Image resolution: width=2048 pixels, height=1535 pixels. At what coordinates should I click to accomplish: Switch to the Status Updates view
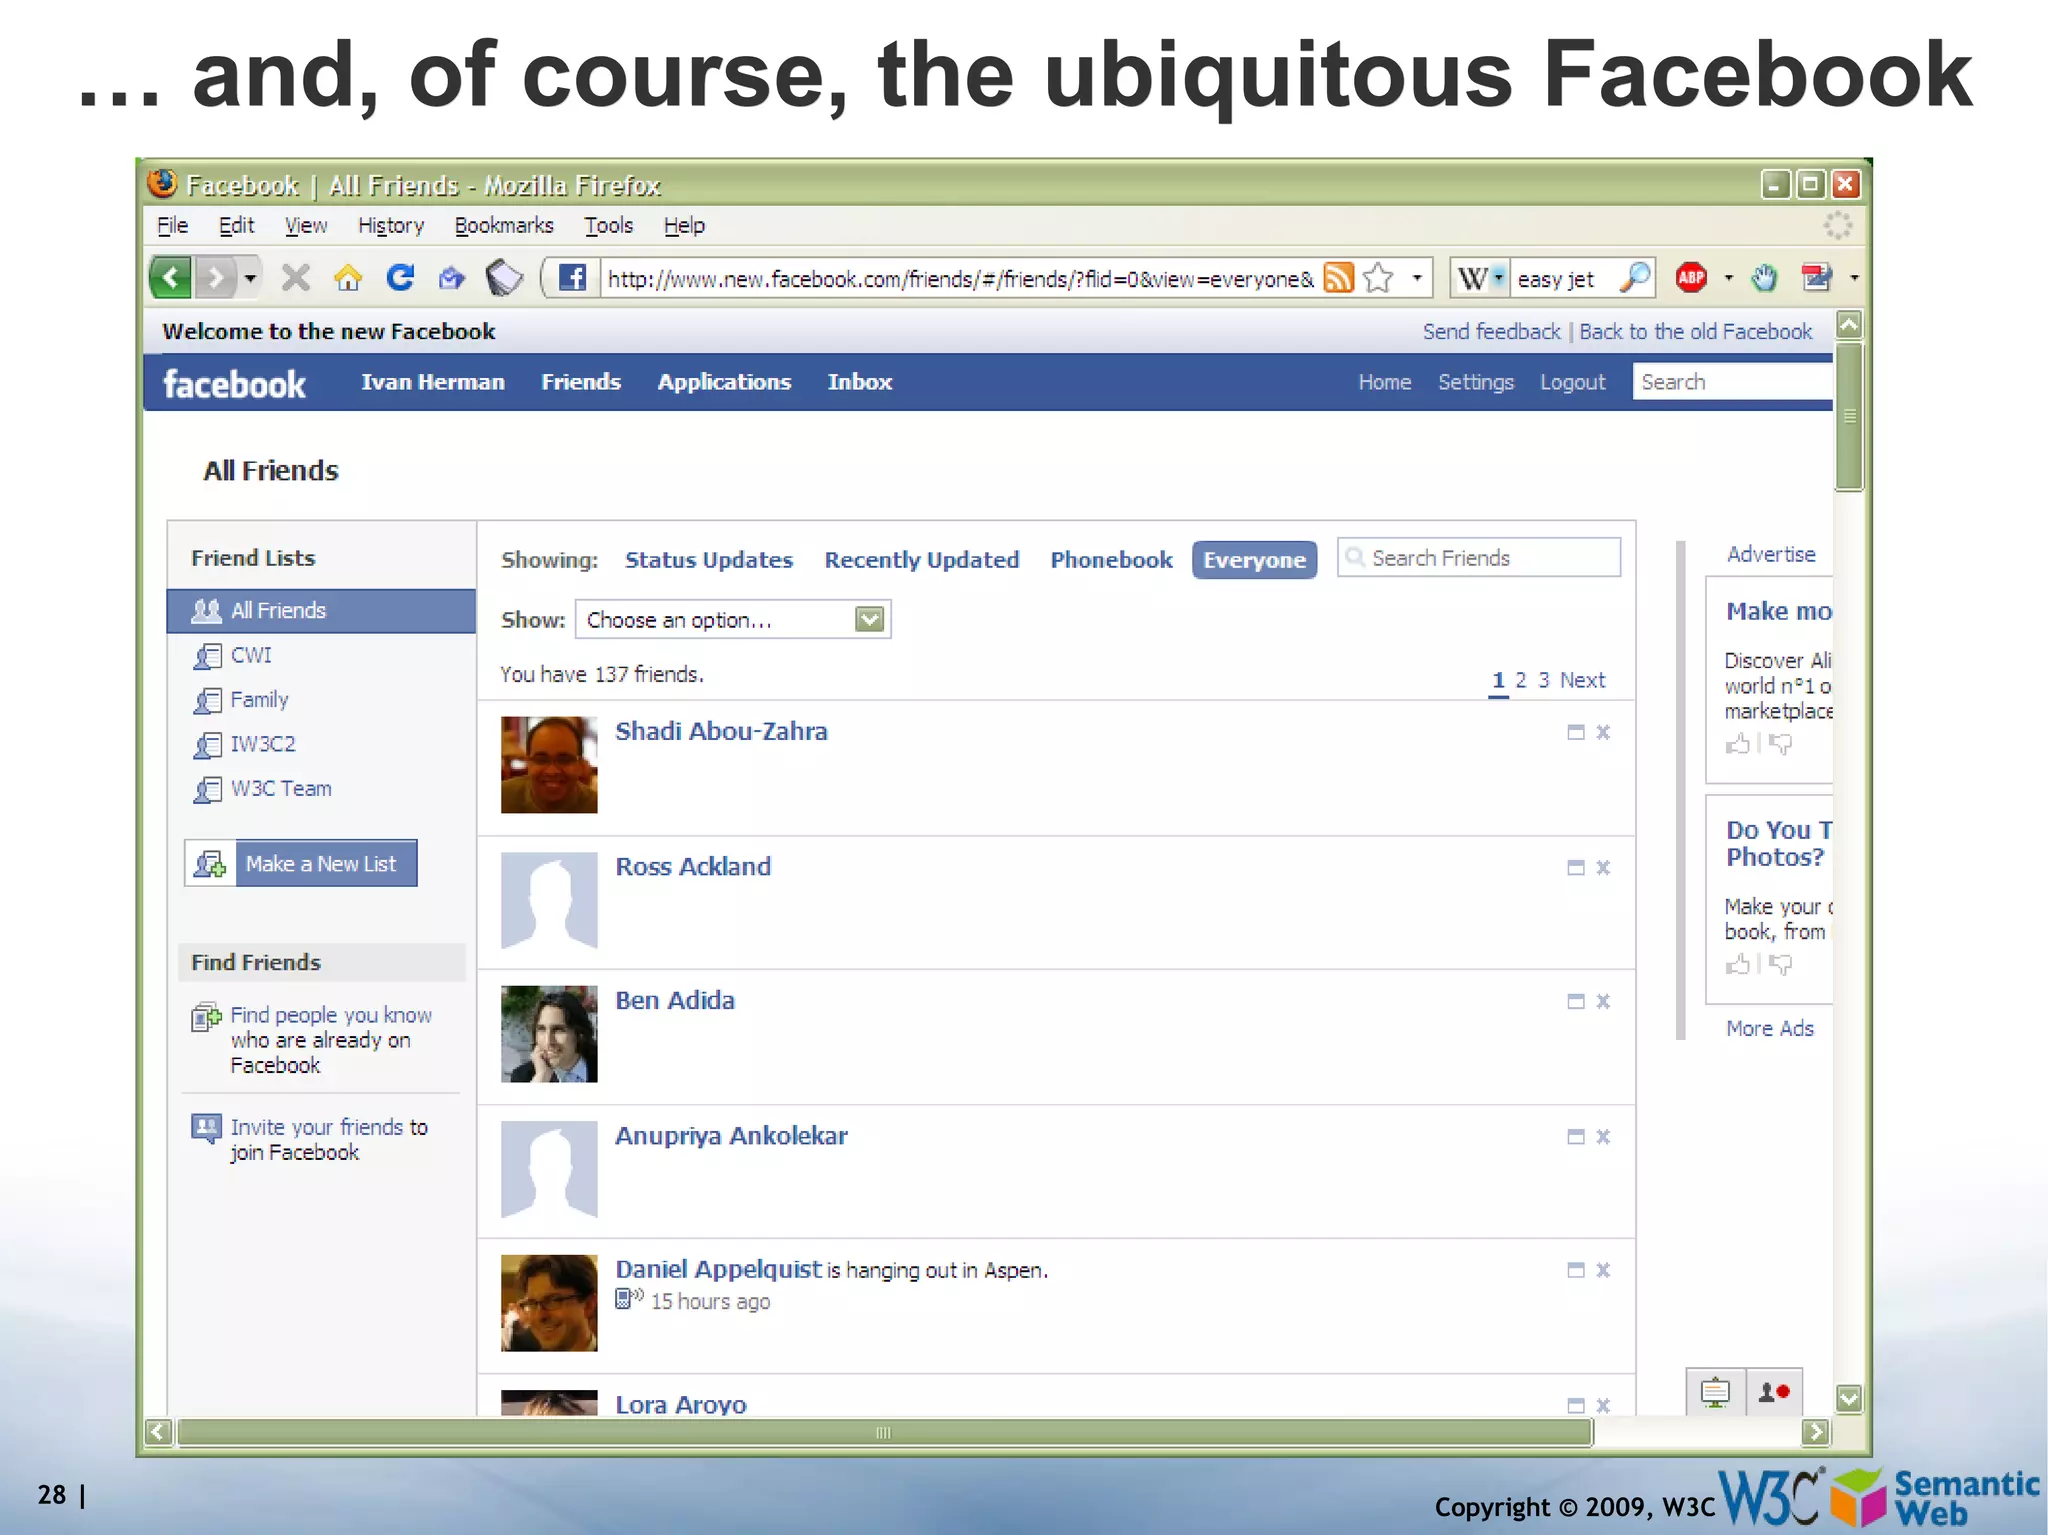tap(709, 559)
